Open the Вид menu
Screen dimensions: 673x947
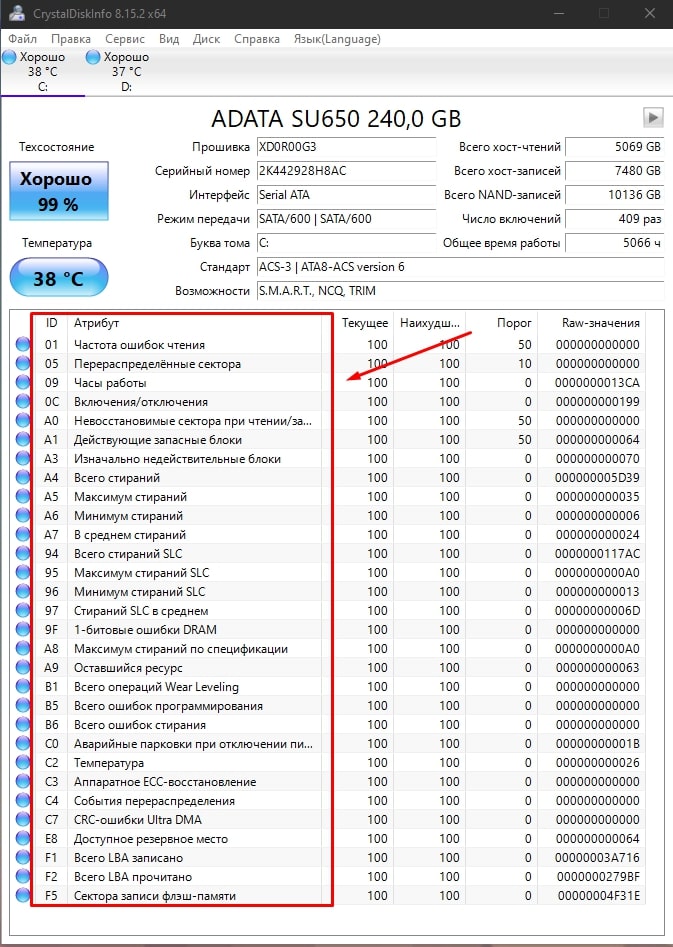coord(169,39)
